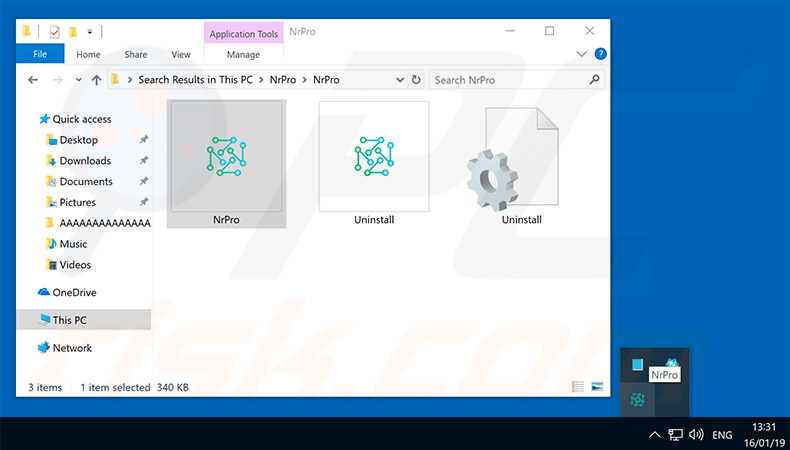Image resolution: width=790 pixels, height=450 pixels.
Task: Select the NrPro application file
Action: (x=226, y=163)
